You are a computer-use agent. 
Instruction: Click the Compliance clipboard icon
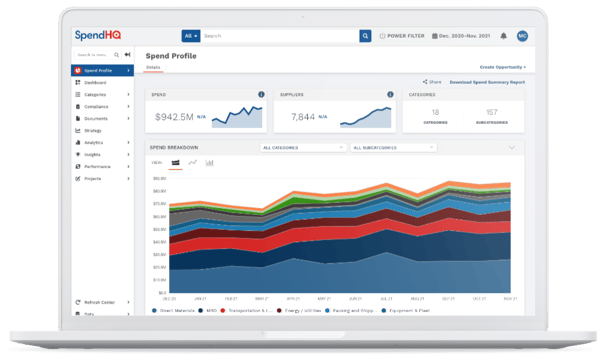click(78, 106)
